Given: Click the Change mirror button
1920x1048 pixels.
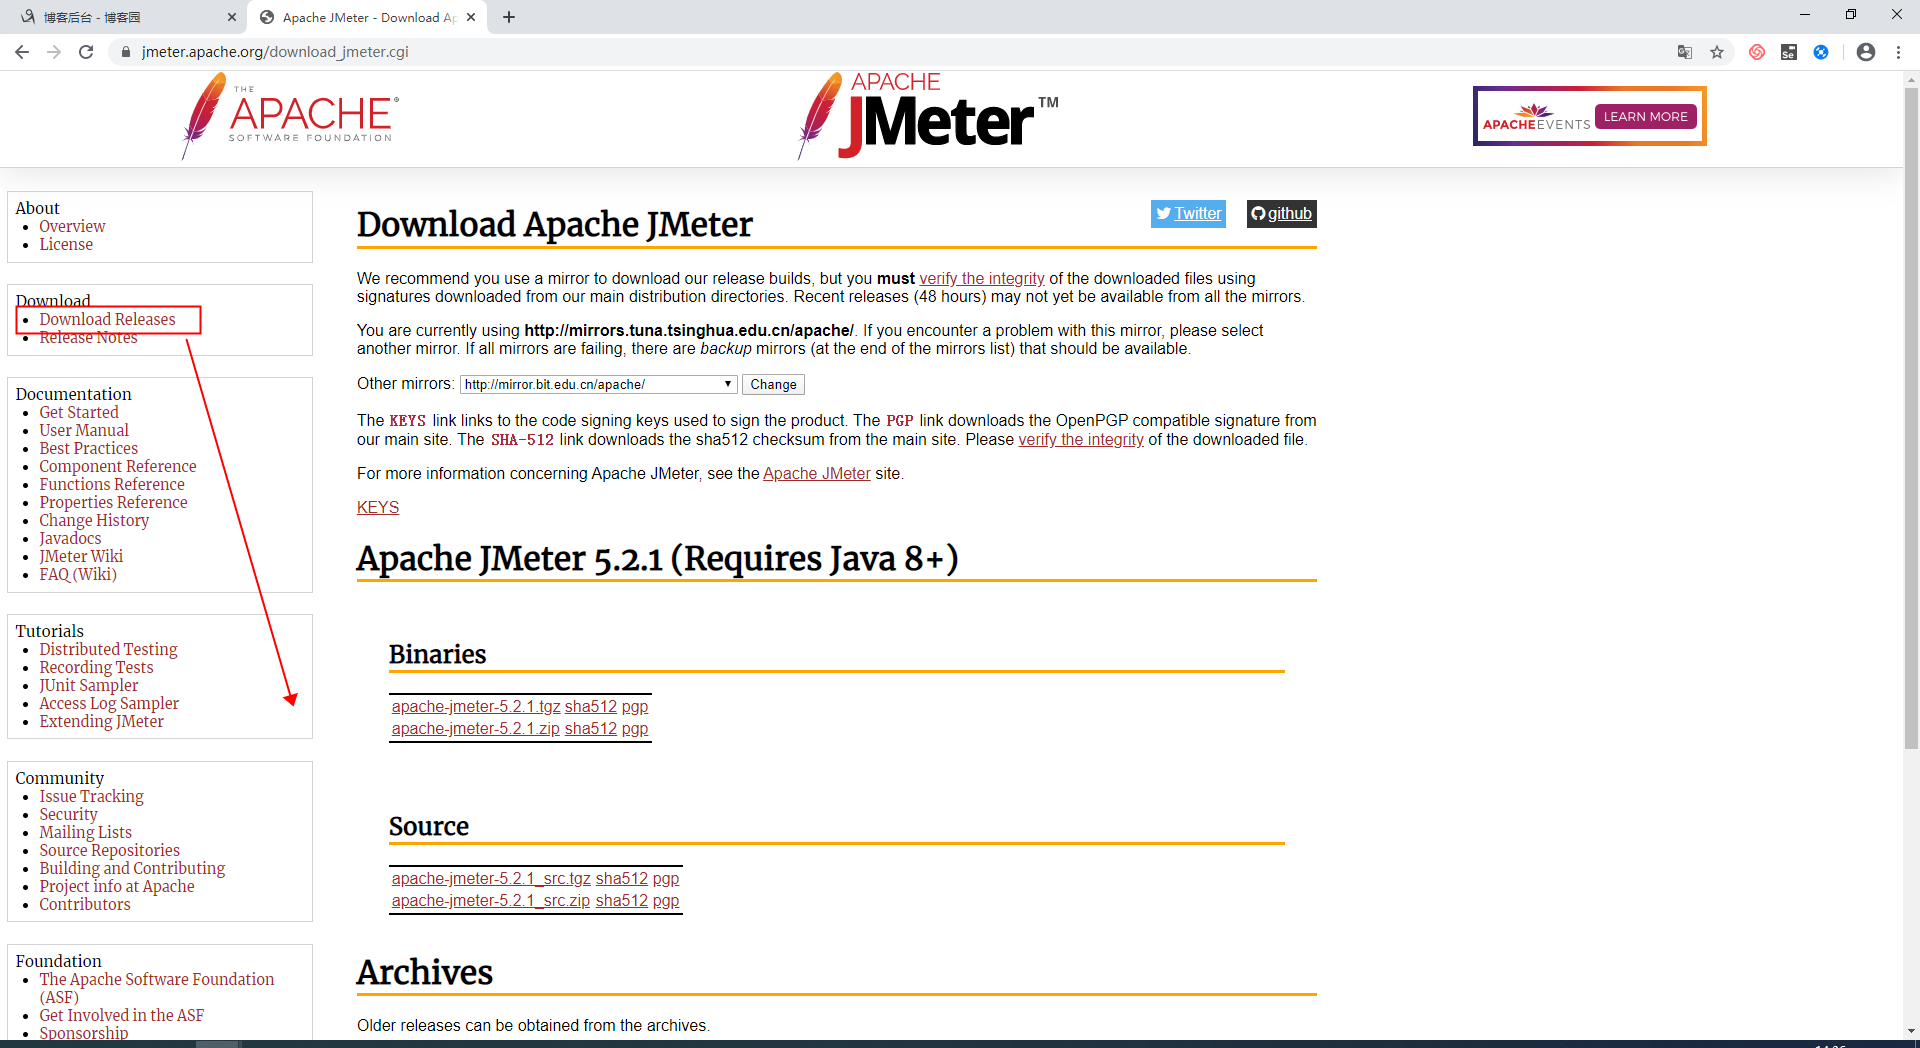Looking at the screenshot, I should [773, 384].
